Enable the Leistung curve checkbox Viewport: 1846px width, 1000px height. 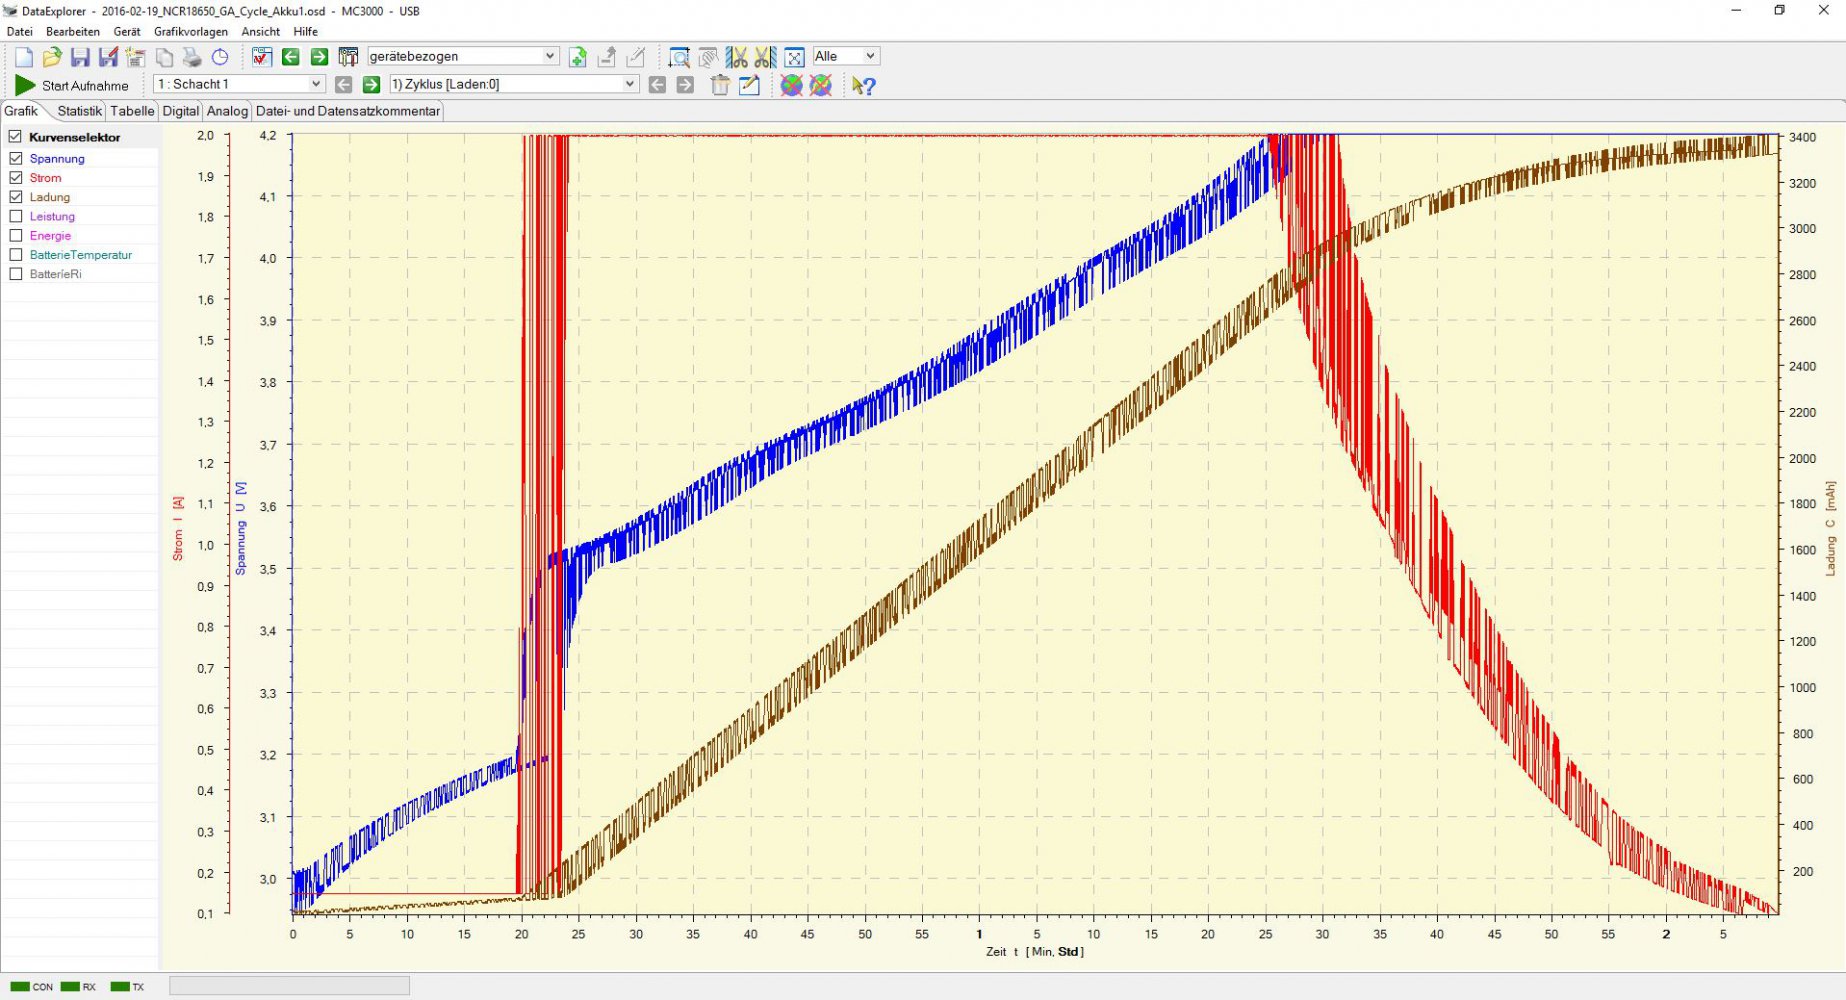[16, 216]
